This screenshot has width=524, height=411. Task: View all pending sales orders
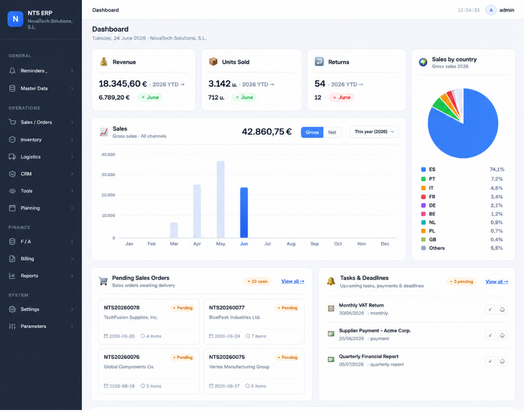coord(292,281)
